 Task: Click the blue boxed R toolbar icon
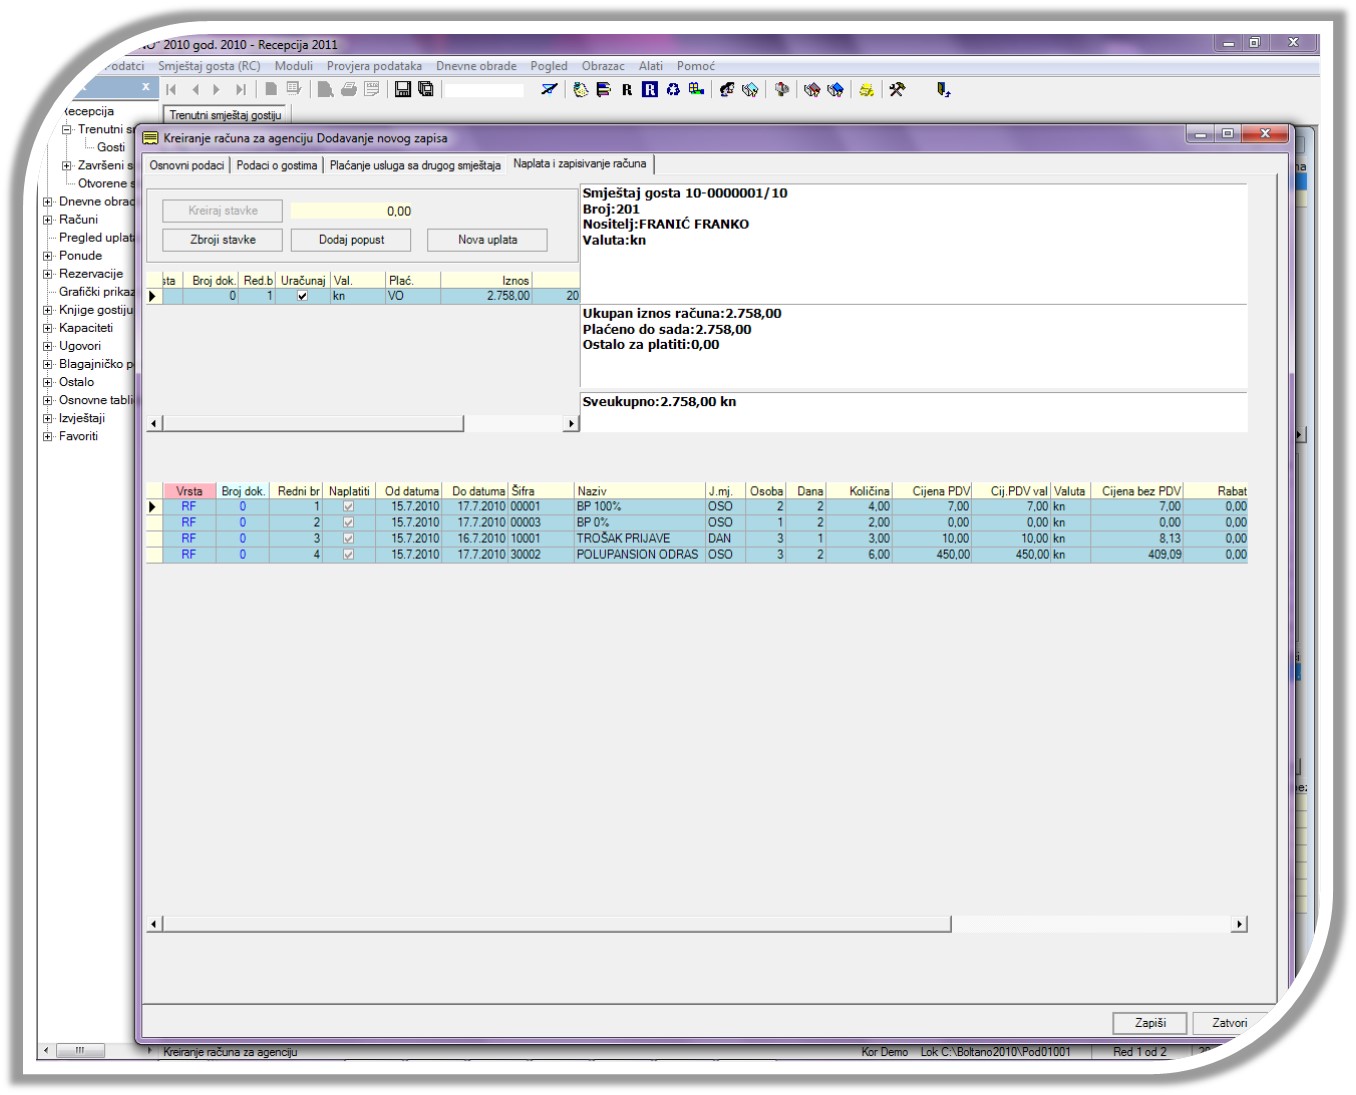[650, 90]
